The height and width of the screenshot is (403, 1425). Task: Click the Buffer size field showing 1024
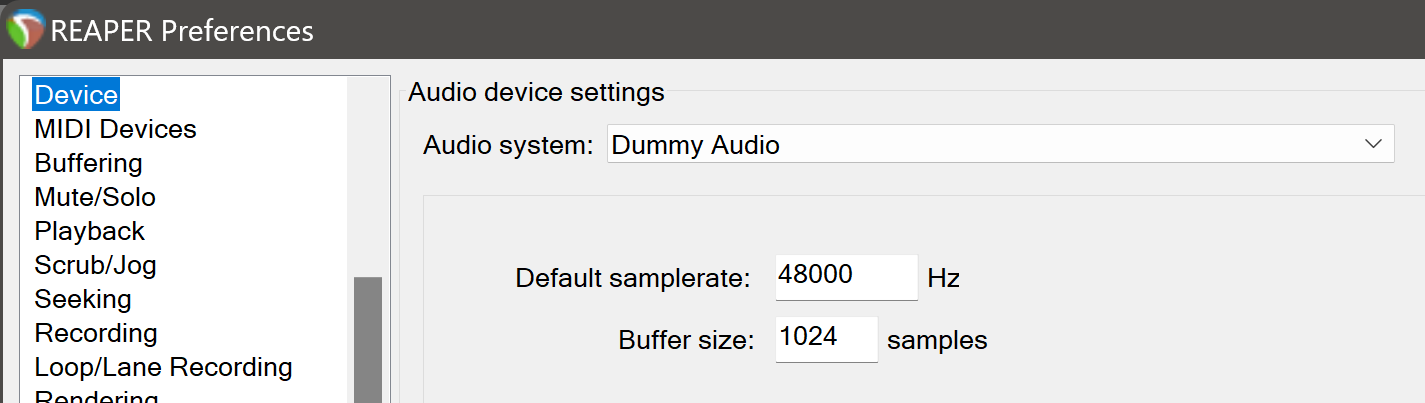[826, 339]
